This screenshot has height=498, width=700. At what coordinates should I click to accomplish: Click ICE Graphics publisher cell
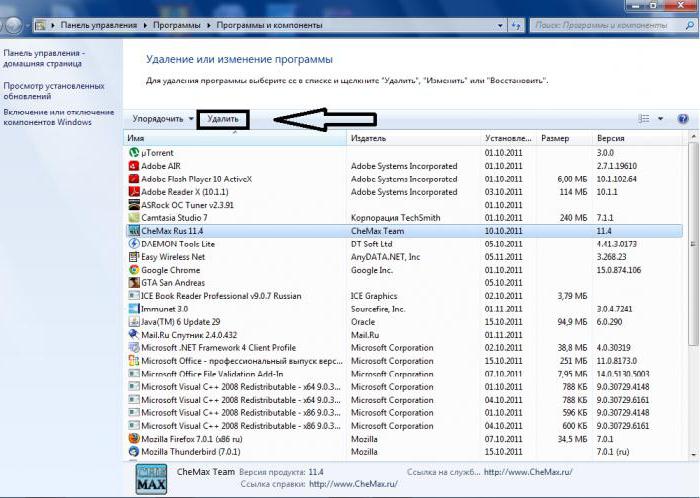coord(374,296)
